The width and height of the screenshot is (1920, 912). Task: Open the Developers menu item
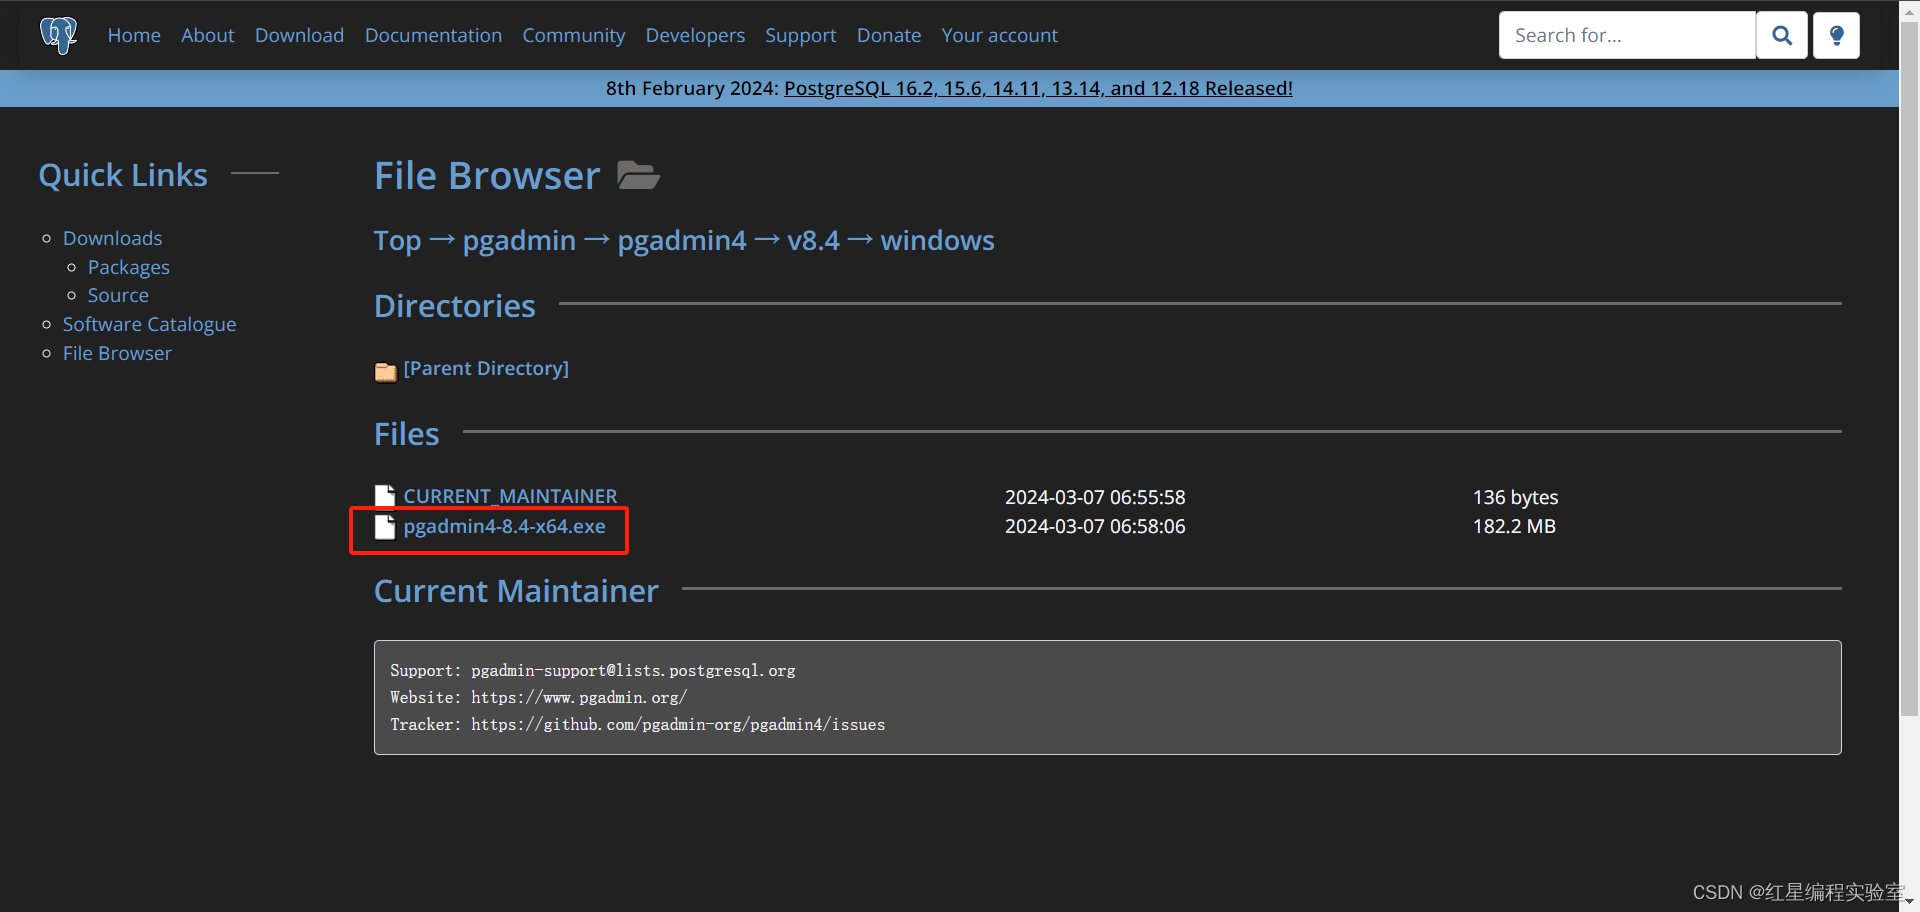(695, 35)
